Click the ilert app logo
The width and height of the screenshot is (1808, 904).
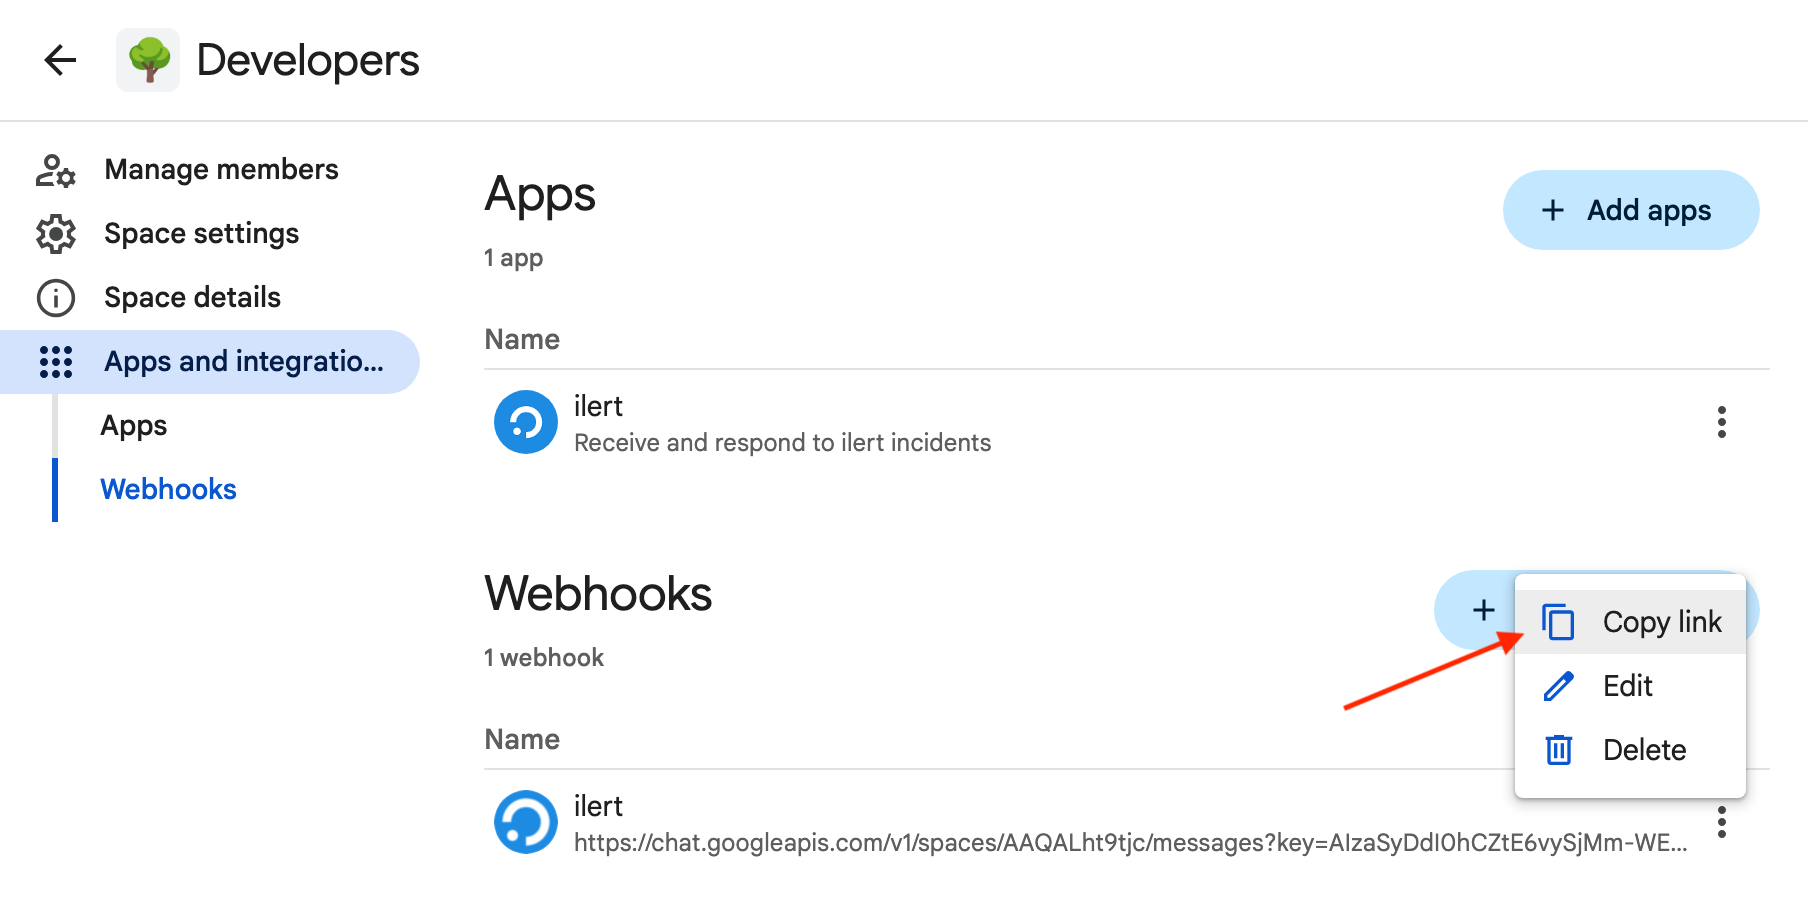[x=526, y=422]
